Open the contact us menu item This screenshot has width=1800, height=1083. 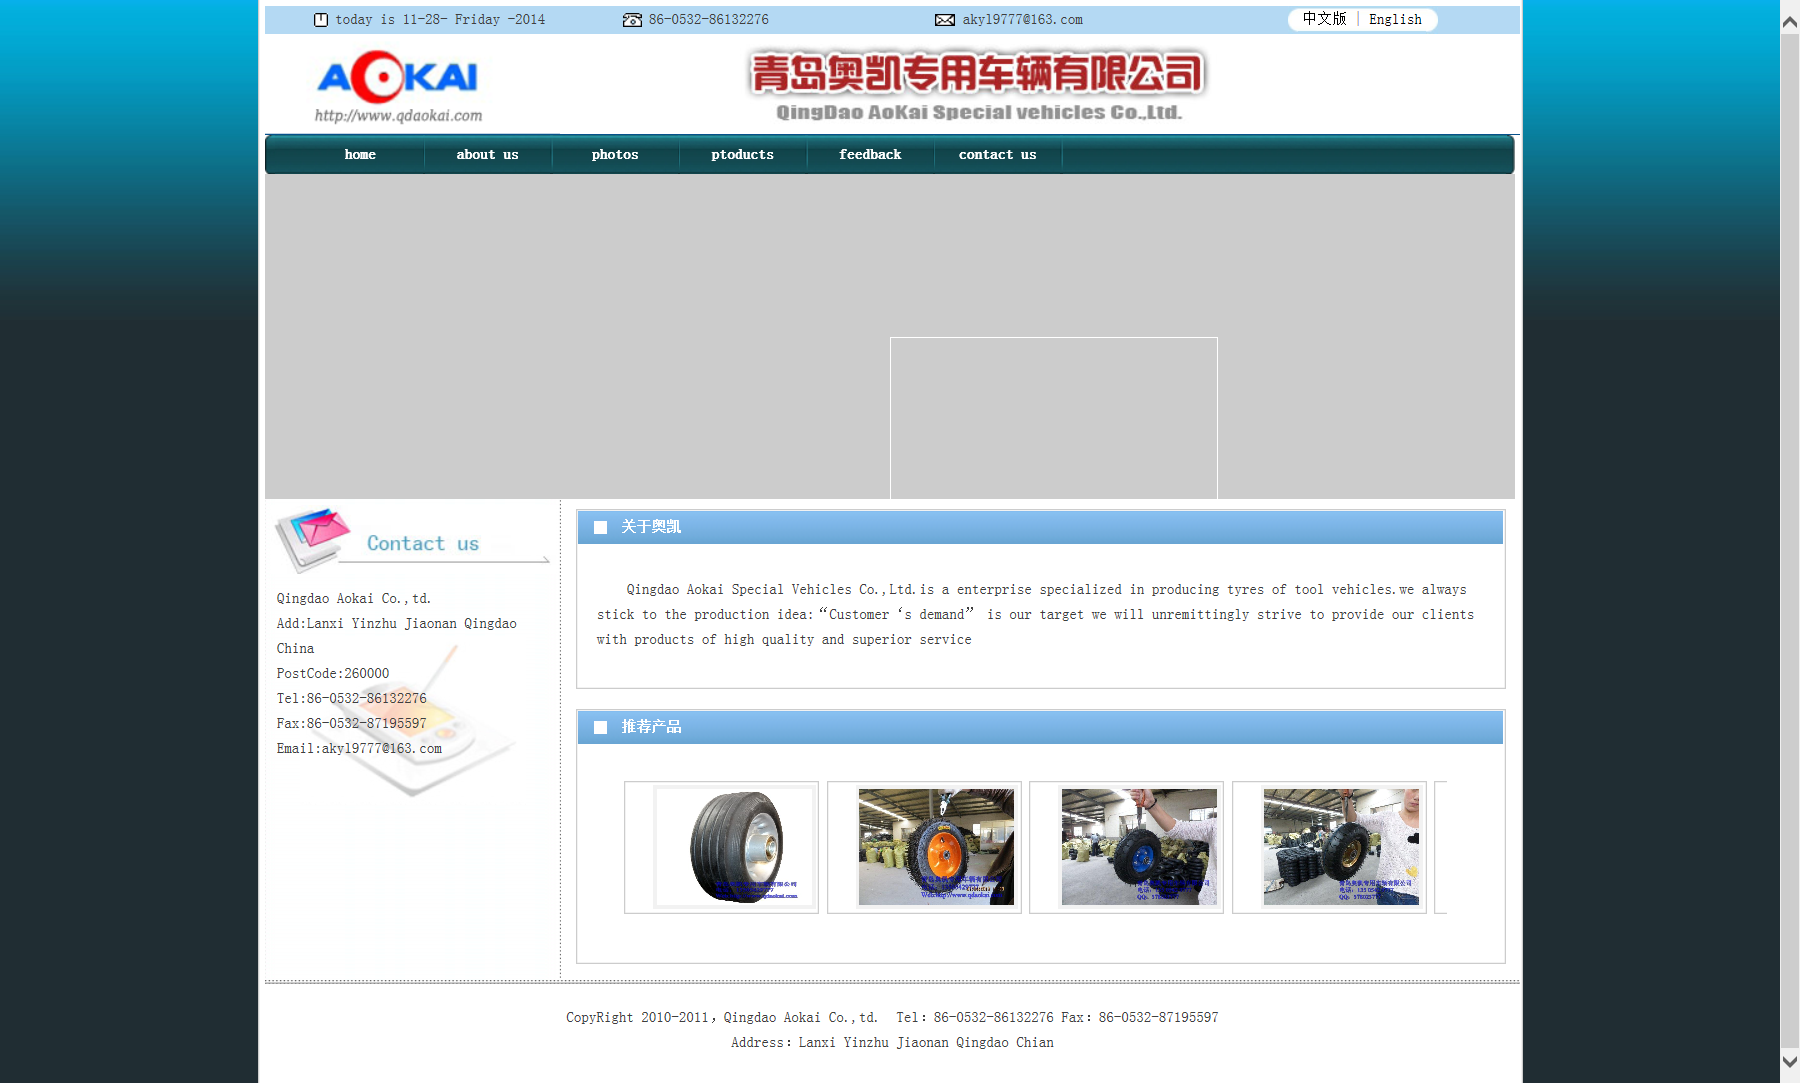pyautogui.click(x=998, y=154)
